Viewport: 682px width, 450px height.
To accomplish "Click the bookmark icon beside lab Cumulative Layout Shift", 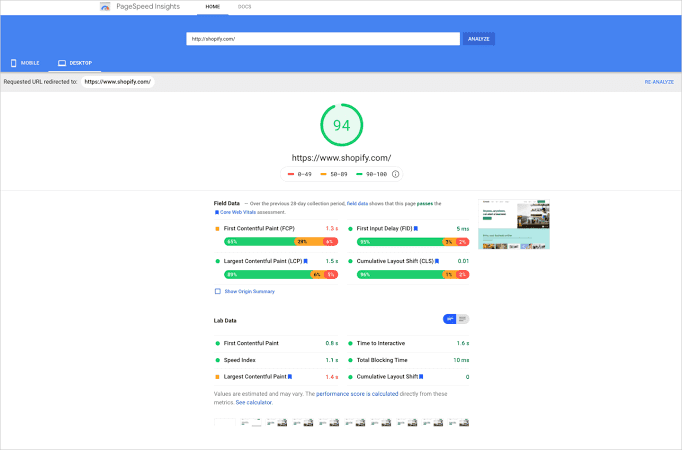I will tap(421, 377).
